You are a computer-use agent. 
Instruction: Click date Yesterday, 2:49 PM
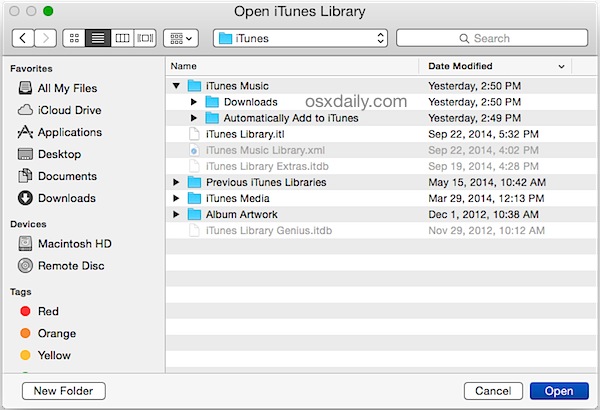474,118
